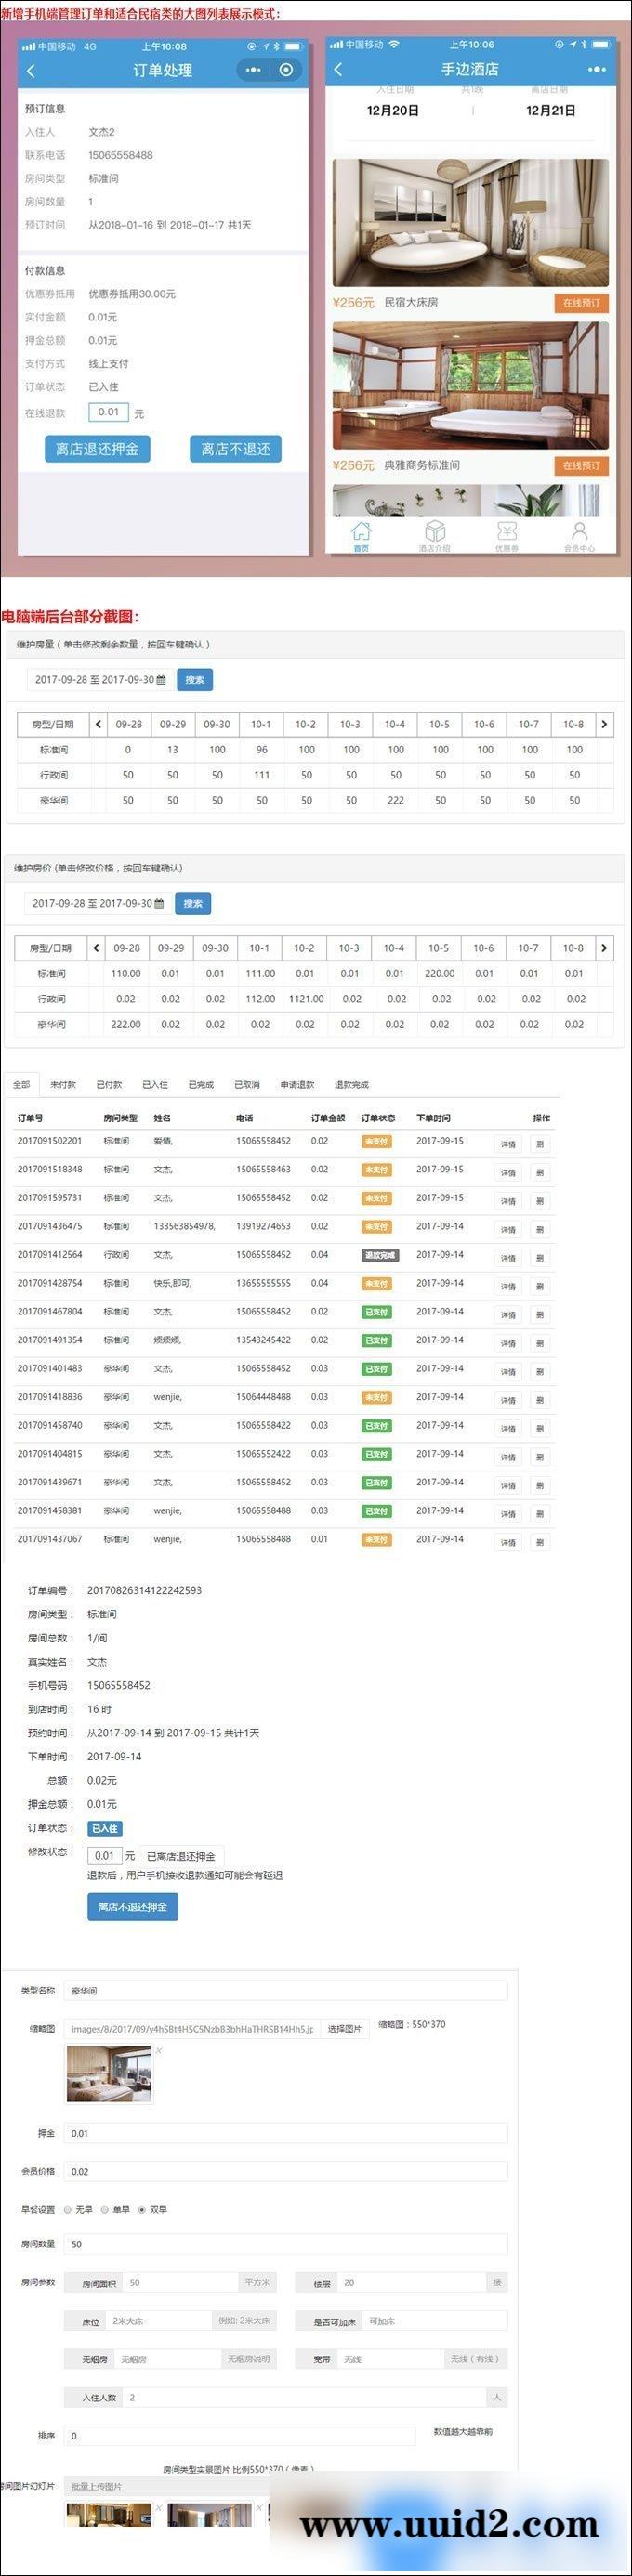
Task: Click the 房间数量 input field
Action: coord(286,2244)
